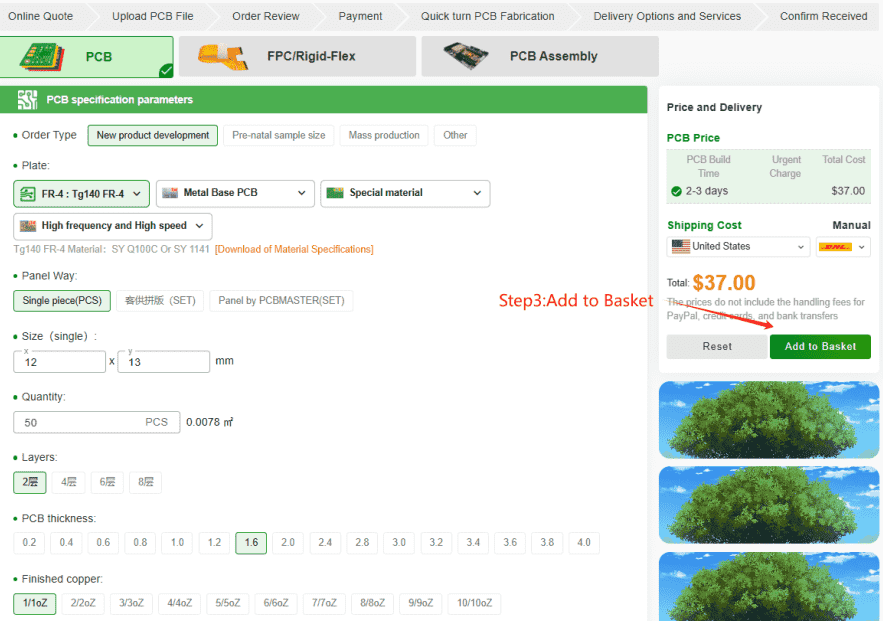Click the Special material green icon
Image resolution: width=884 pixels, height=623 pixels.
point(334,193)
